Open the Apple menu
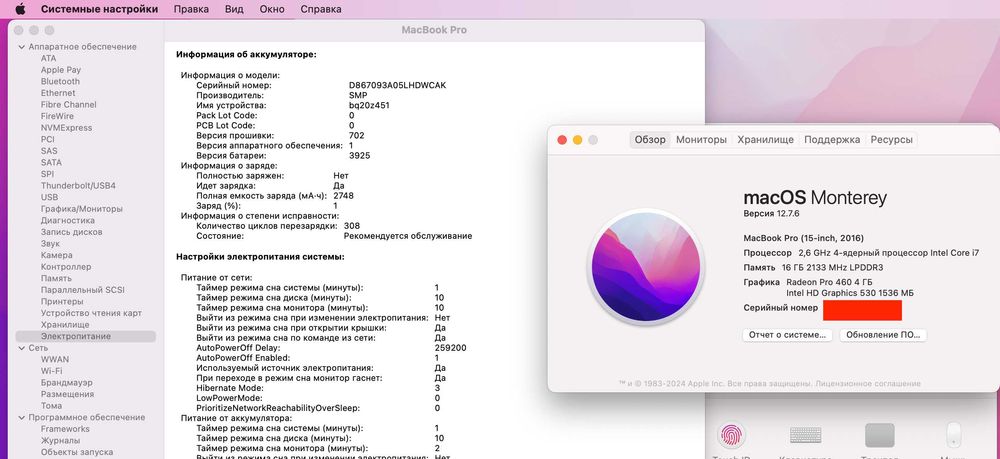This screenshot has width=1000, height=459. click(x=20, y=9)
